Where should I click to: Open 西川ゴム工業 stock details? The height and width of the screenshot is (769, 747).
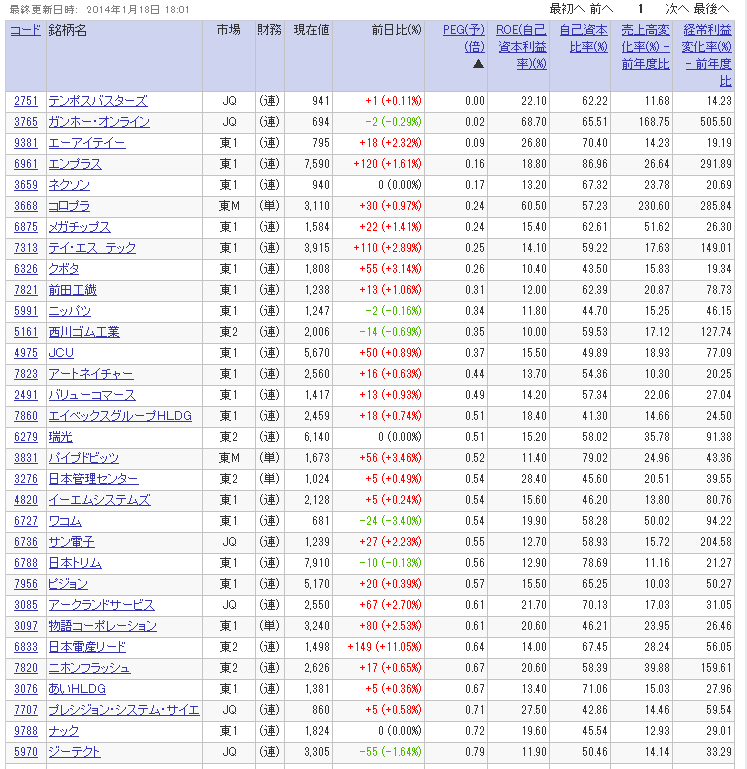(84, 332)
